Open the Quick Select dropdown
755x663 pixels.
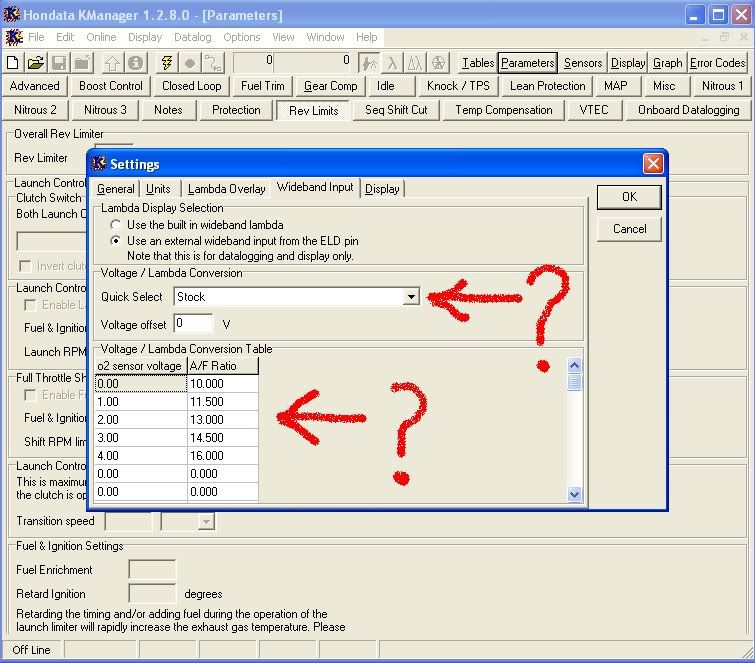411,297
